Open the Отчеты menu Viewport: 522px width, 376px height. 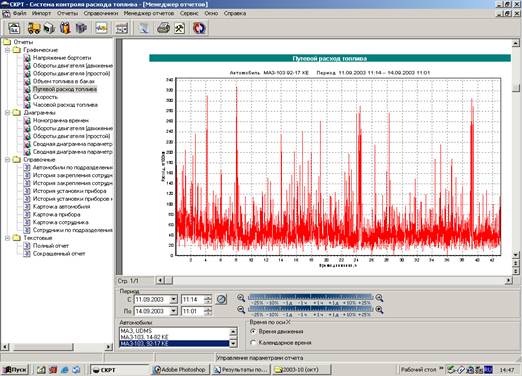(x=67, y=13)
